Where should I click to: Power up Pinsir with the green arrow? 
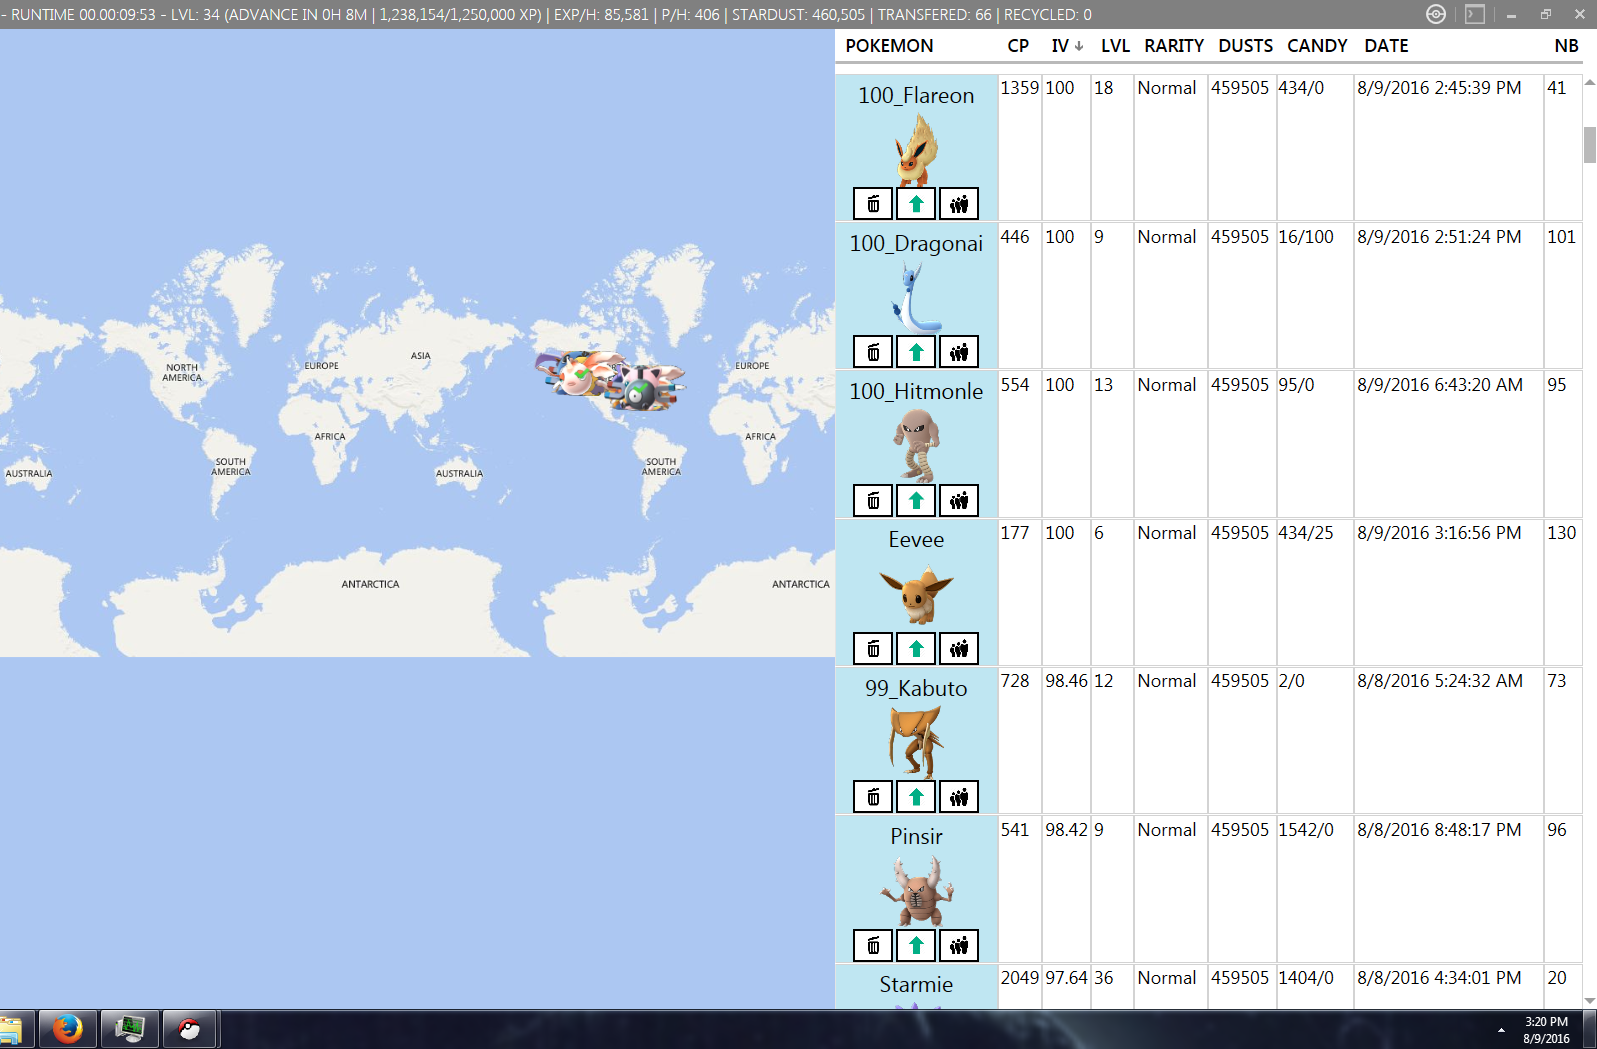(x=916, y=945)
